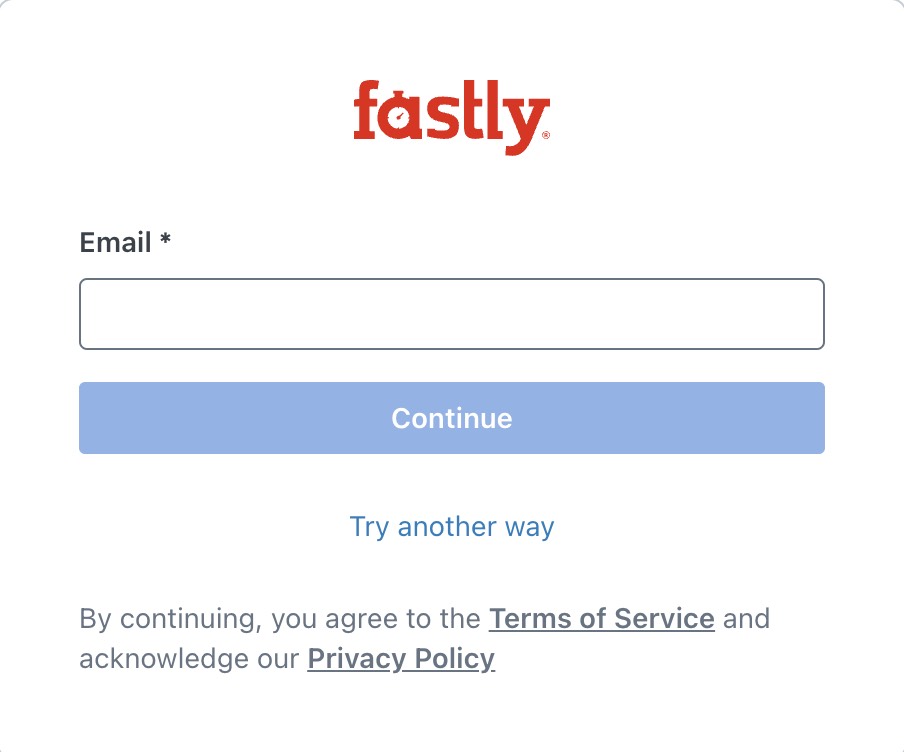Submit the form using the blue Continue button
The width and height of the screenshot is (904, 752).
click(451, 418)
